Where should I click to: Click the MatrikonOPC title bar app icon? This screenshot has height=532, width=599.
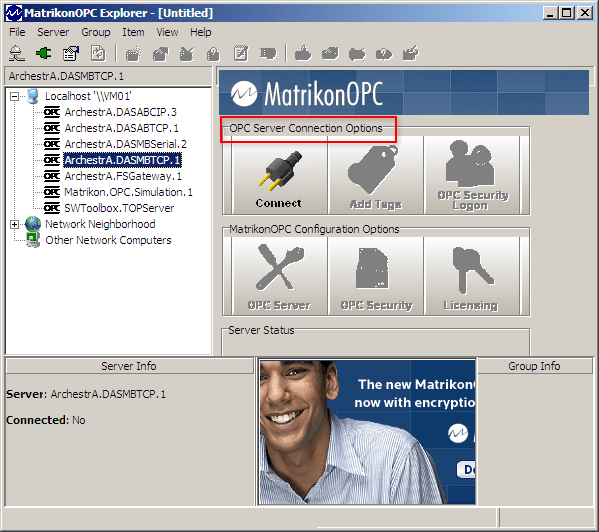(14, 13)
